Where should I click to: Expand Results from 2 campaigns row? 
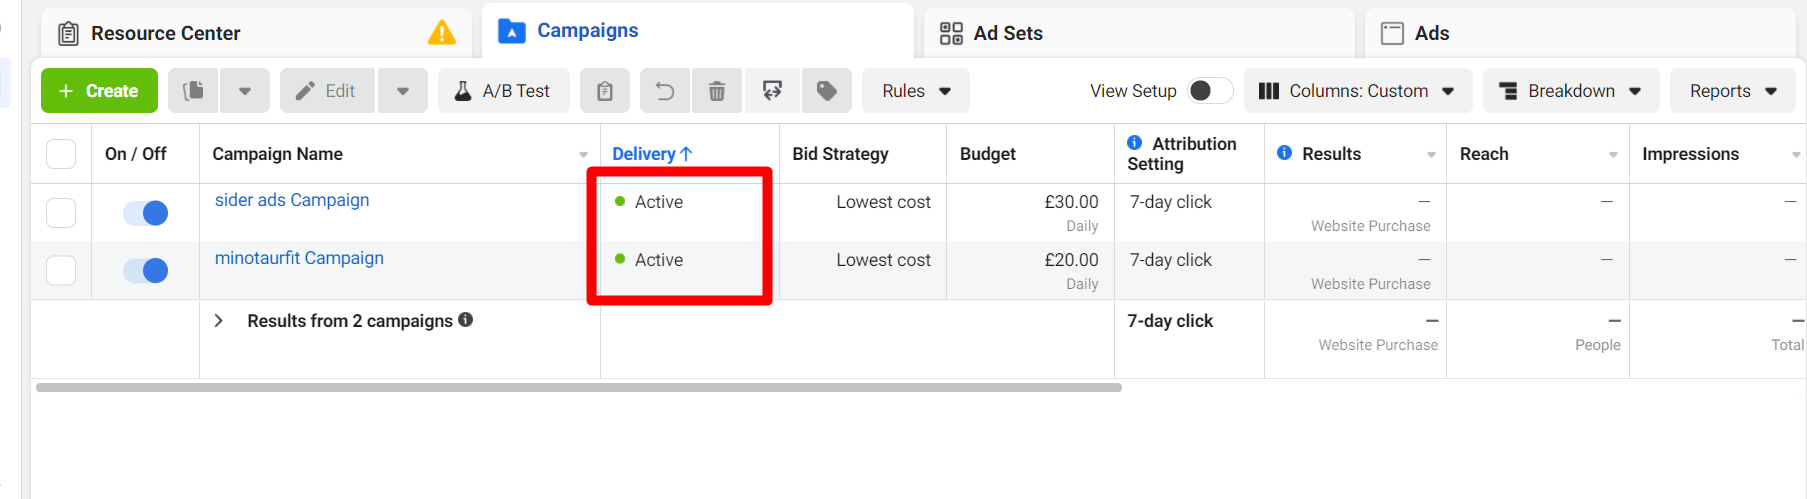coord(219,321)
